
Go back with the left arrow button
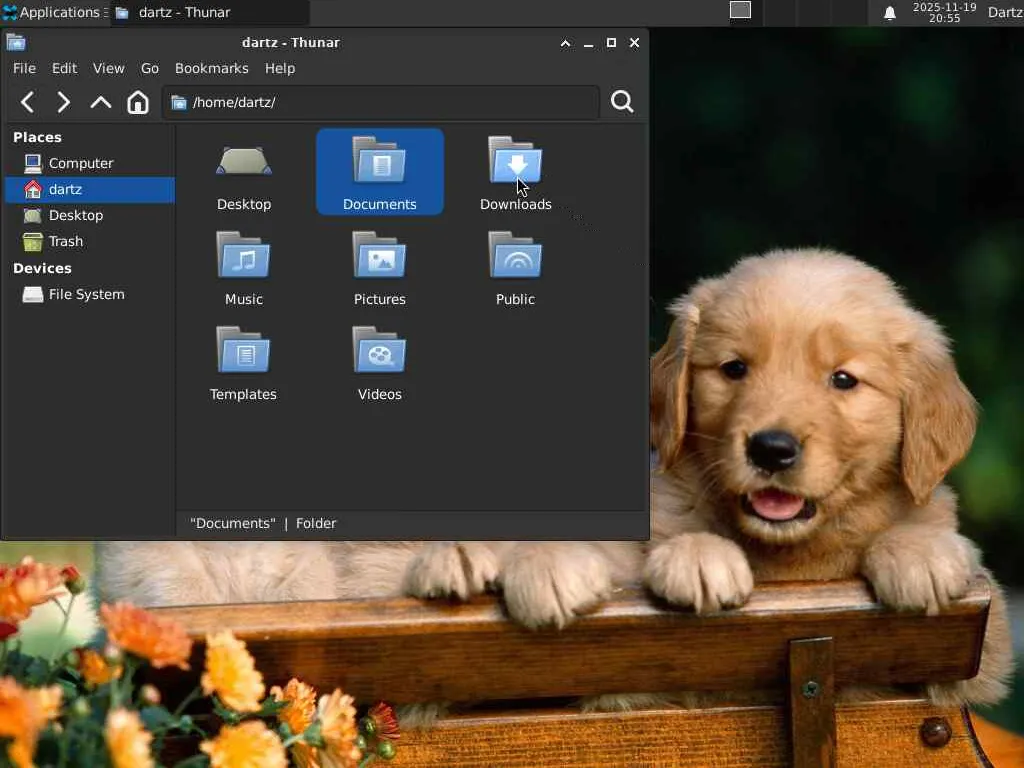pyautogui.click(x=28, y=102)
